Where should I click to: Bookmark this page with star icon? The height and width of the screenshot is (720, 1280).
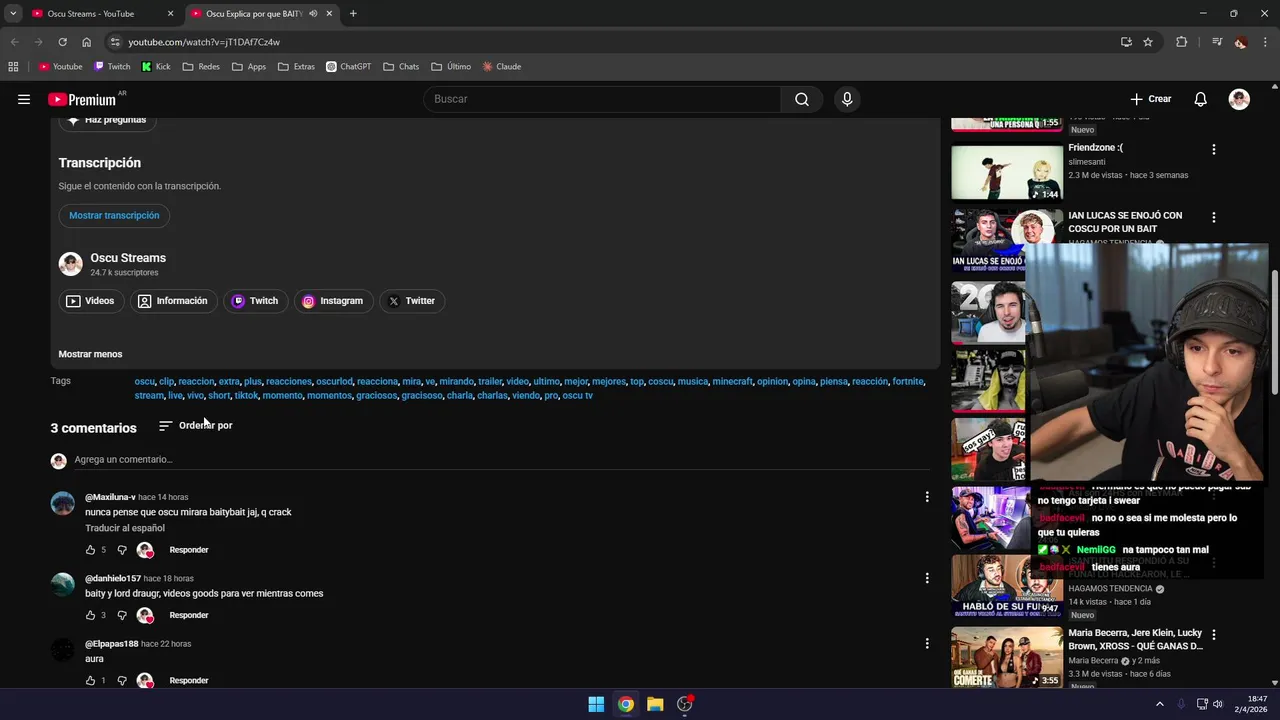coord(1148,42)
